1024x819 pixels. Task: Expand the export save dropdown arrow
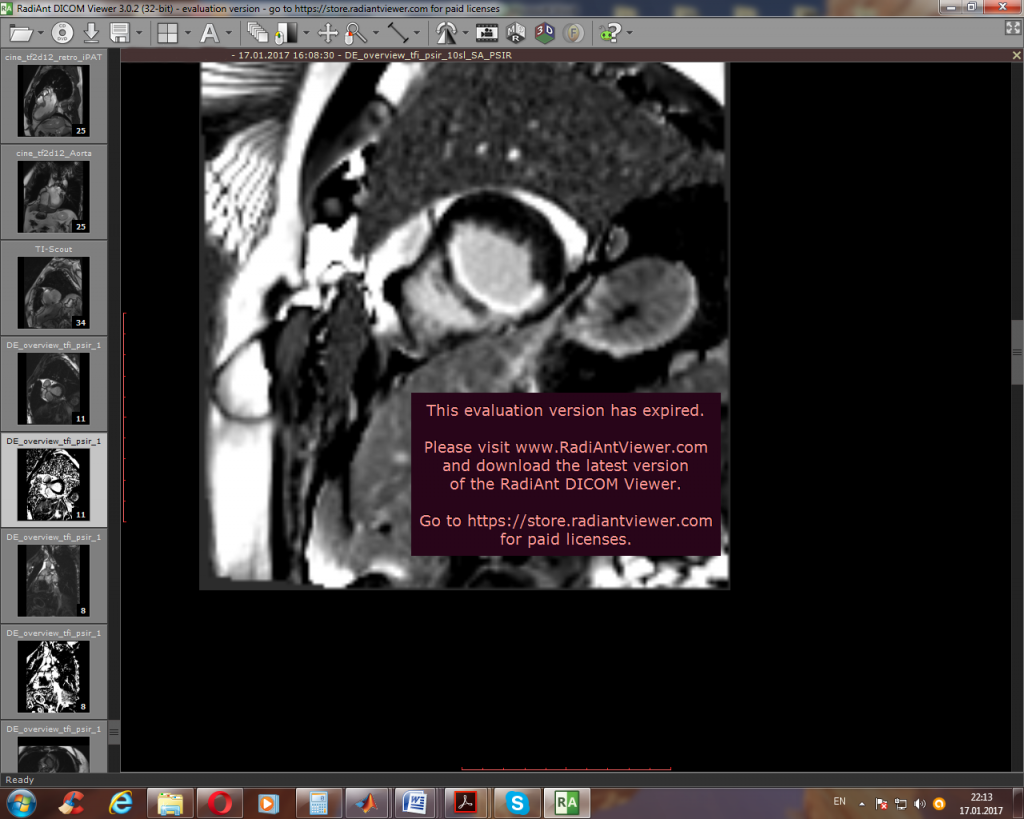click(138, 33)
